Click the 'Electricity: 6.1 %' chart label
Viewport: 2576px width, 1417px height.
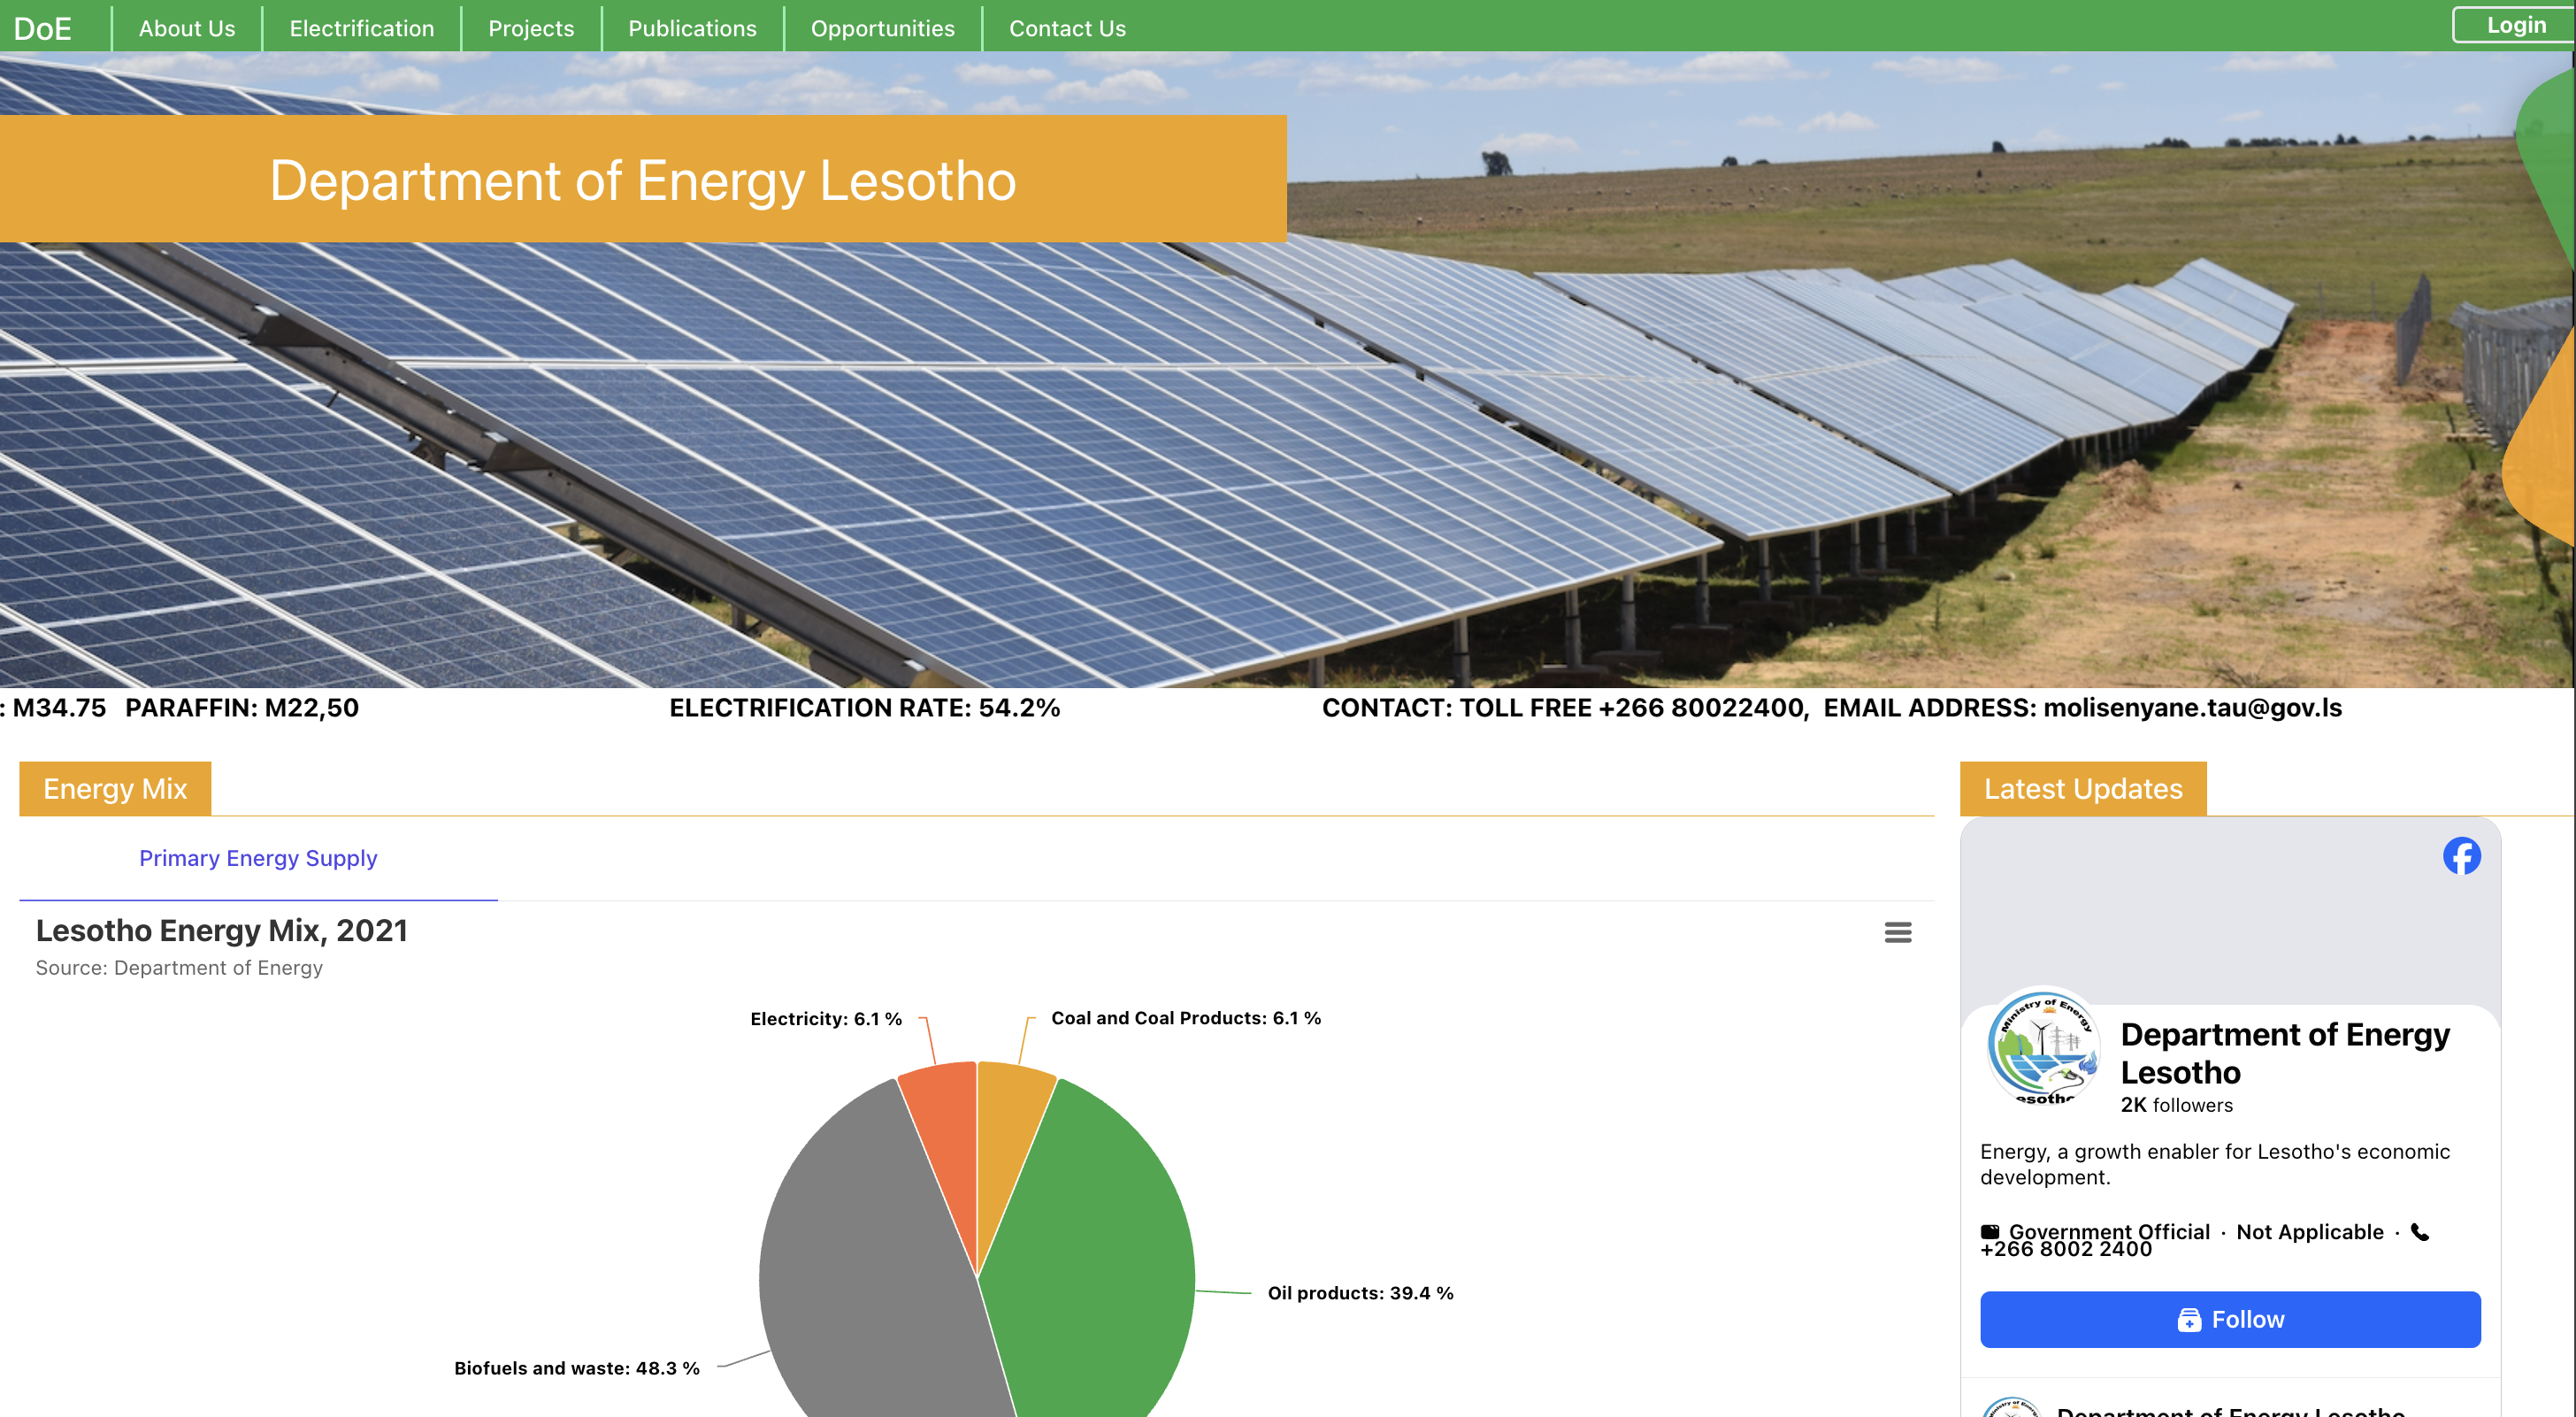tap(826, 1019)
